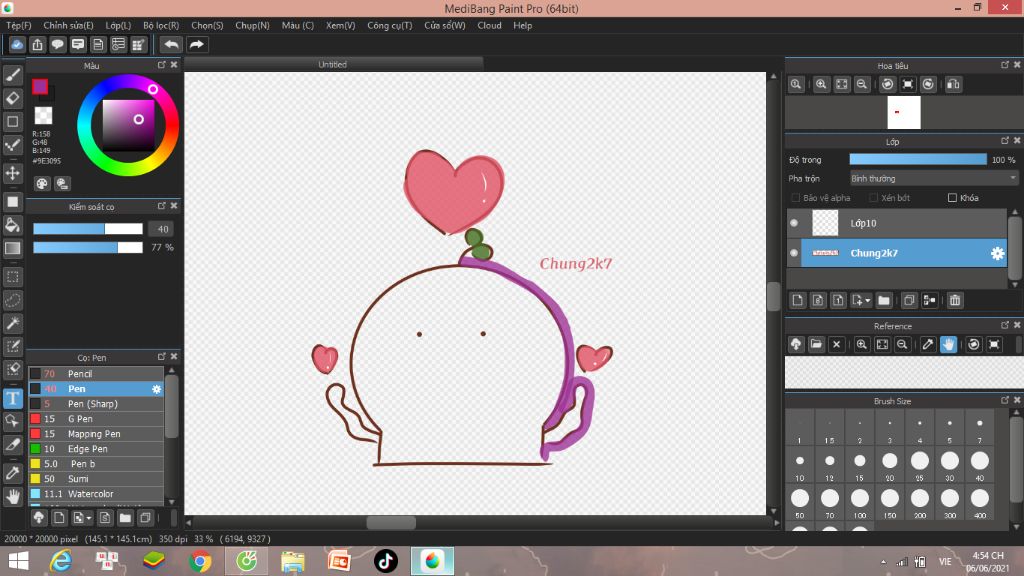Zoom out on the Navigator panel

(x=862, y=84)
